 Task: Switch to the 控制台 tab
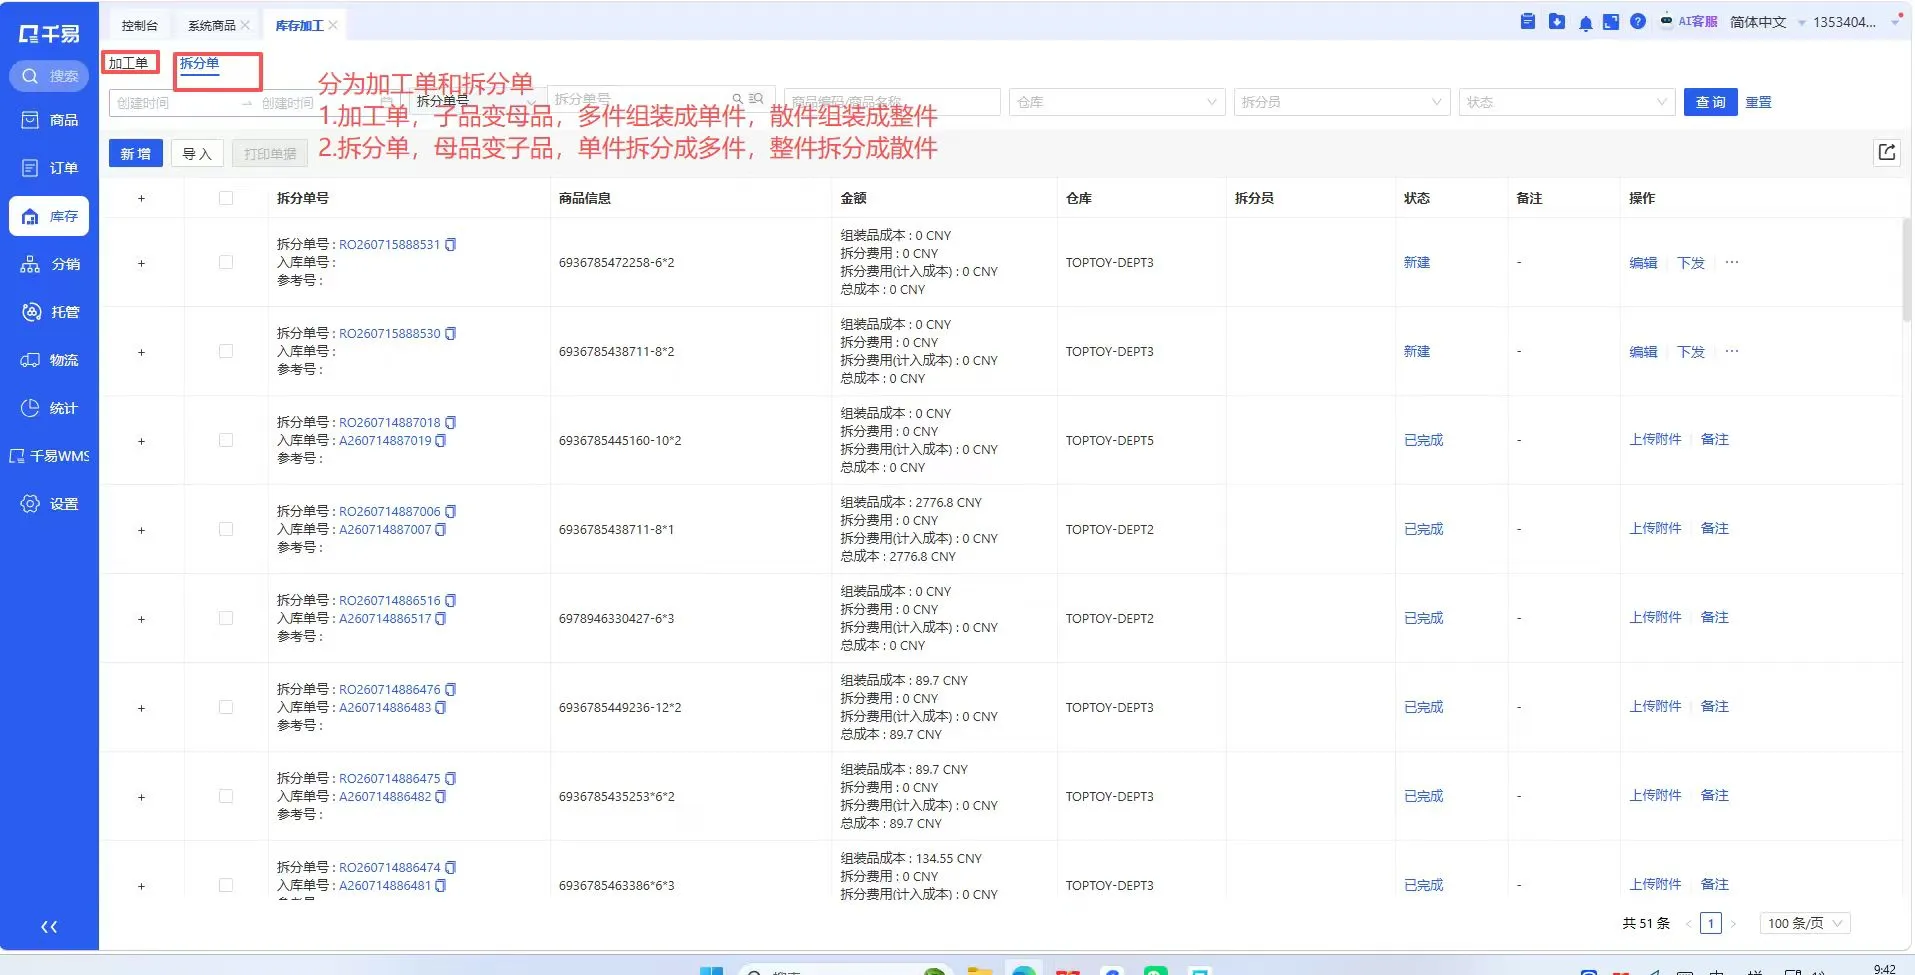[x=140, y=25]
